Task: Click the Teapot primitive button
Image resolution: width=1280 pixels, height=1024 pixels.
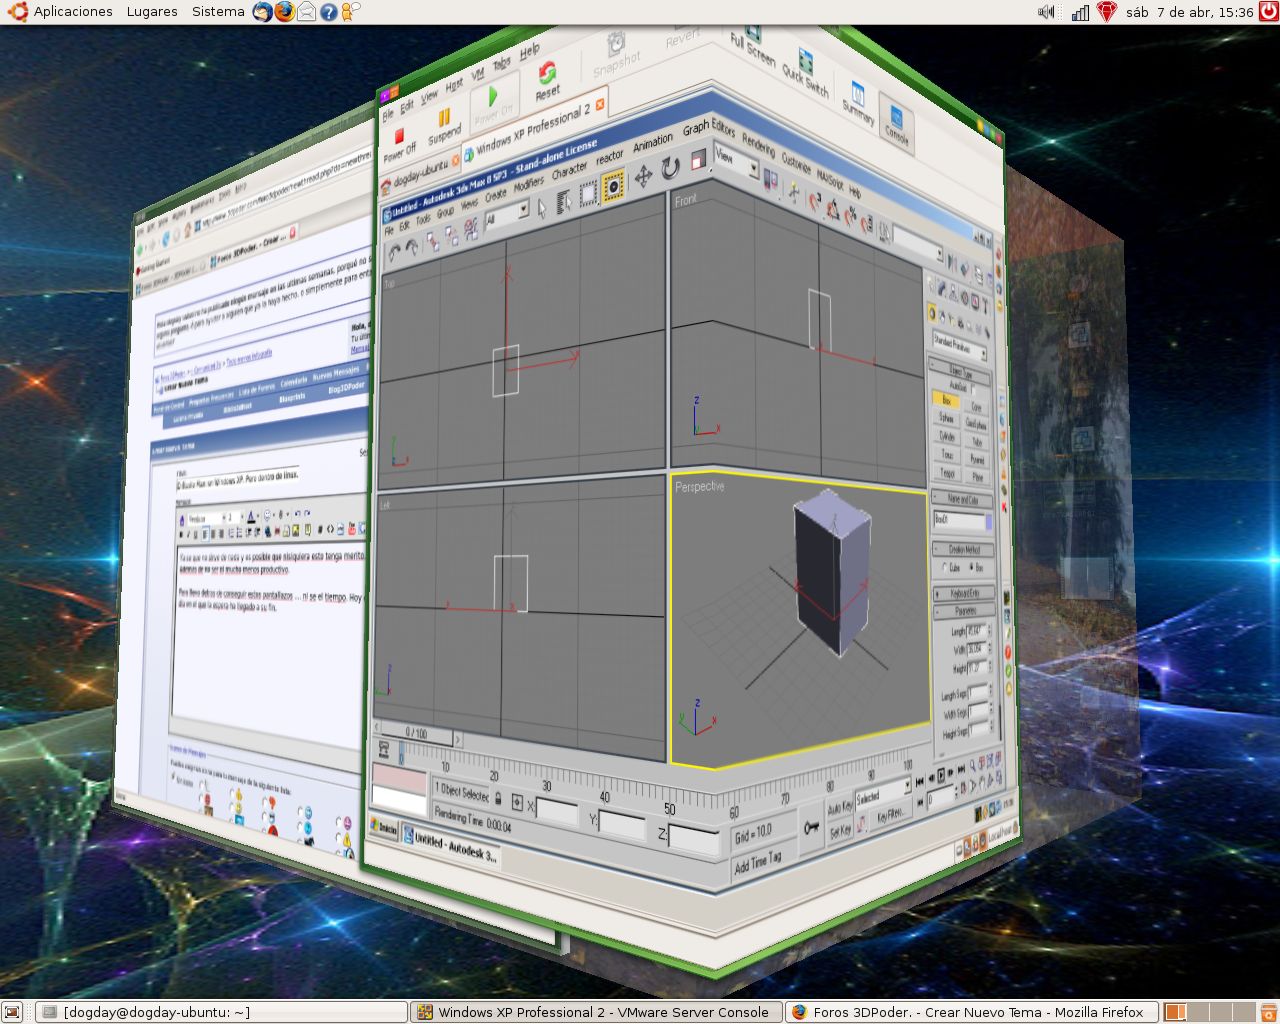Action: (x=948, y=473)
